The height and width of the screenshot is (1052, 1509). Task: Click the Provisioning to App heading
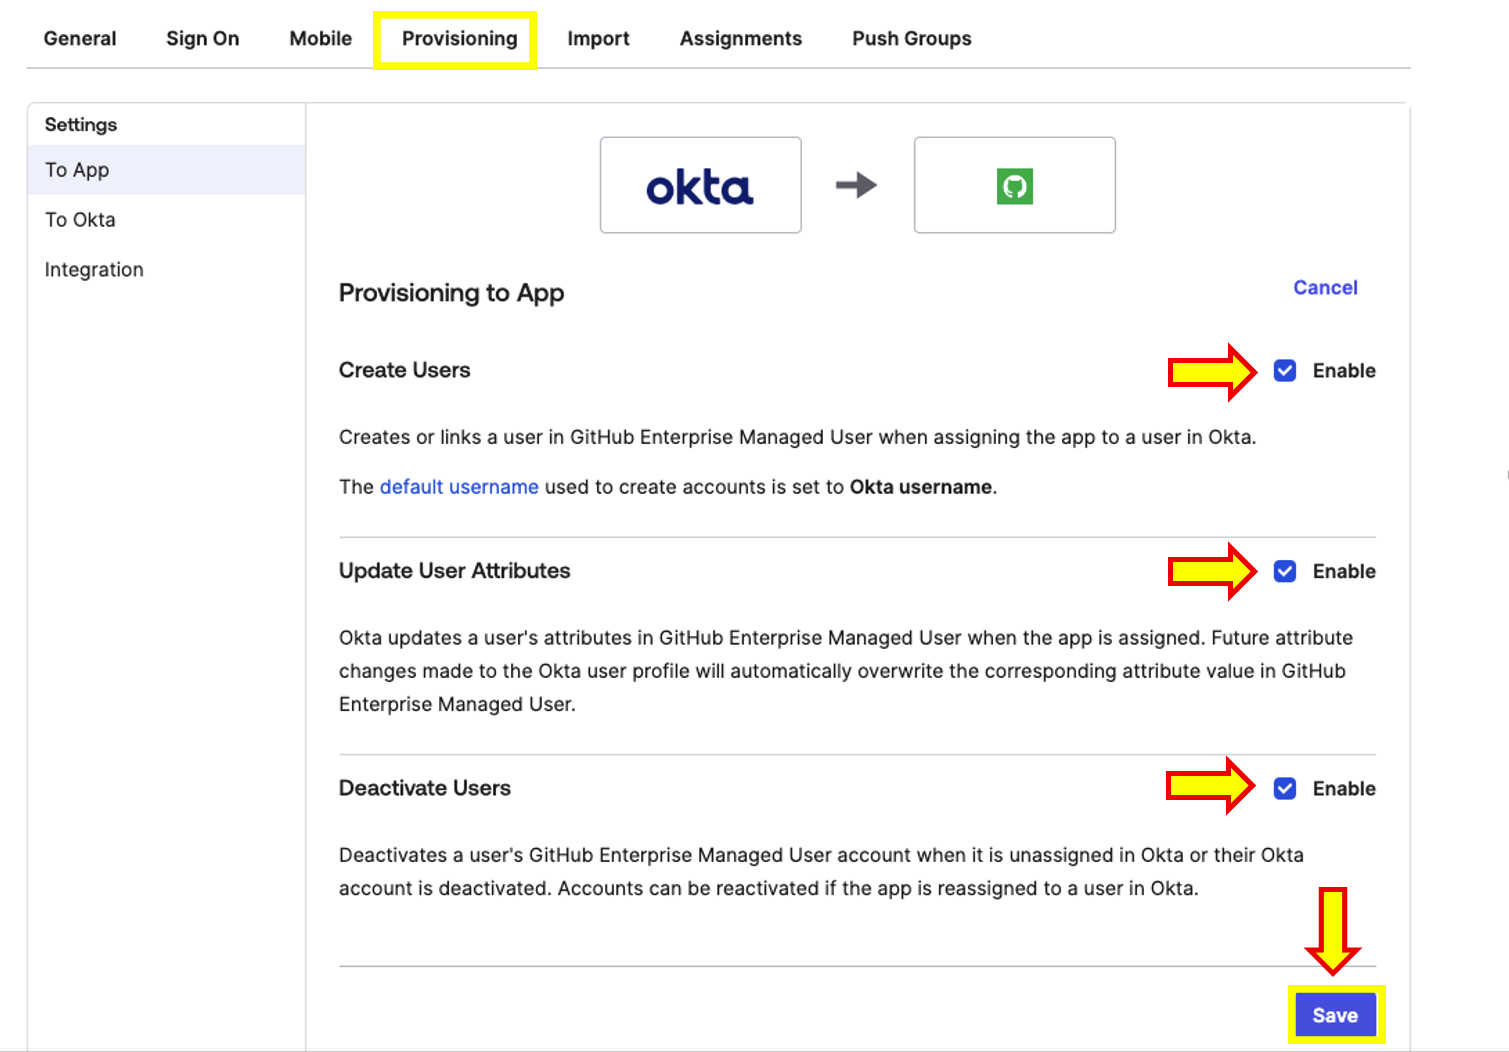point(451,293)
